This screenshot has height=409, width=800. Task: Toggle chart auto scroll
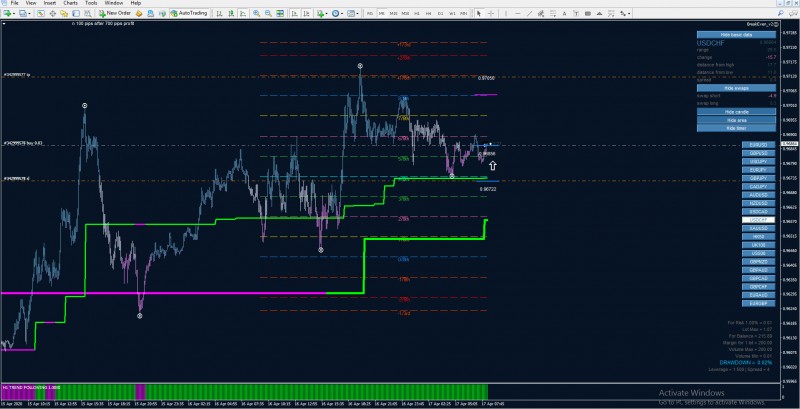[x=294, y=13]
